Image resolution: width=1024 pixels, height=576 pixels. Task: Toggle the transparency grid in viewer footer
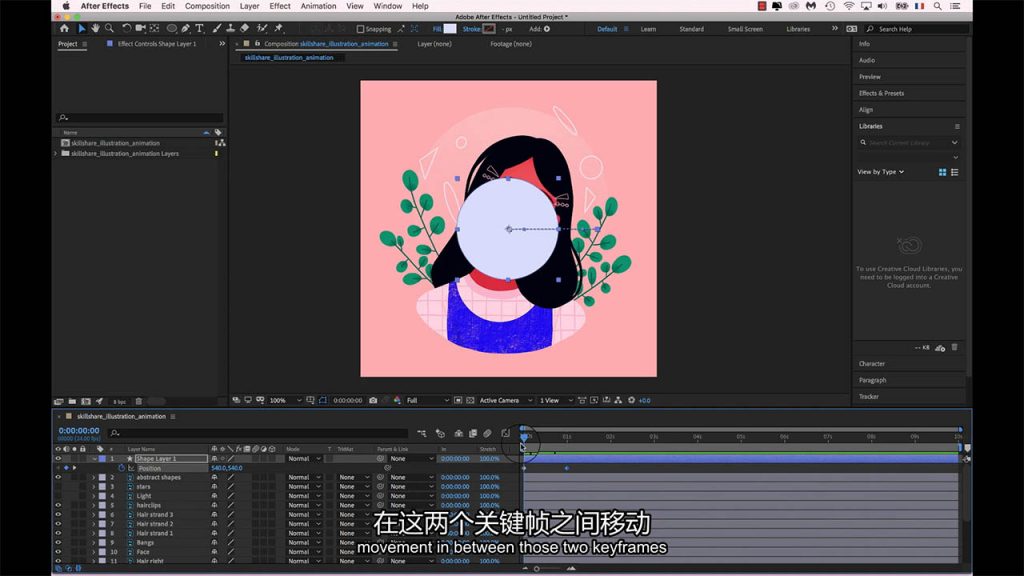click(x=470, y=400)
